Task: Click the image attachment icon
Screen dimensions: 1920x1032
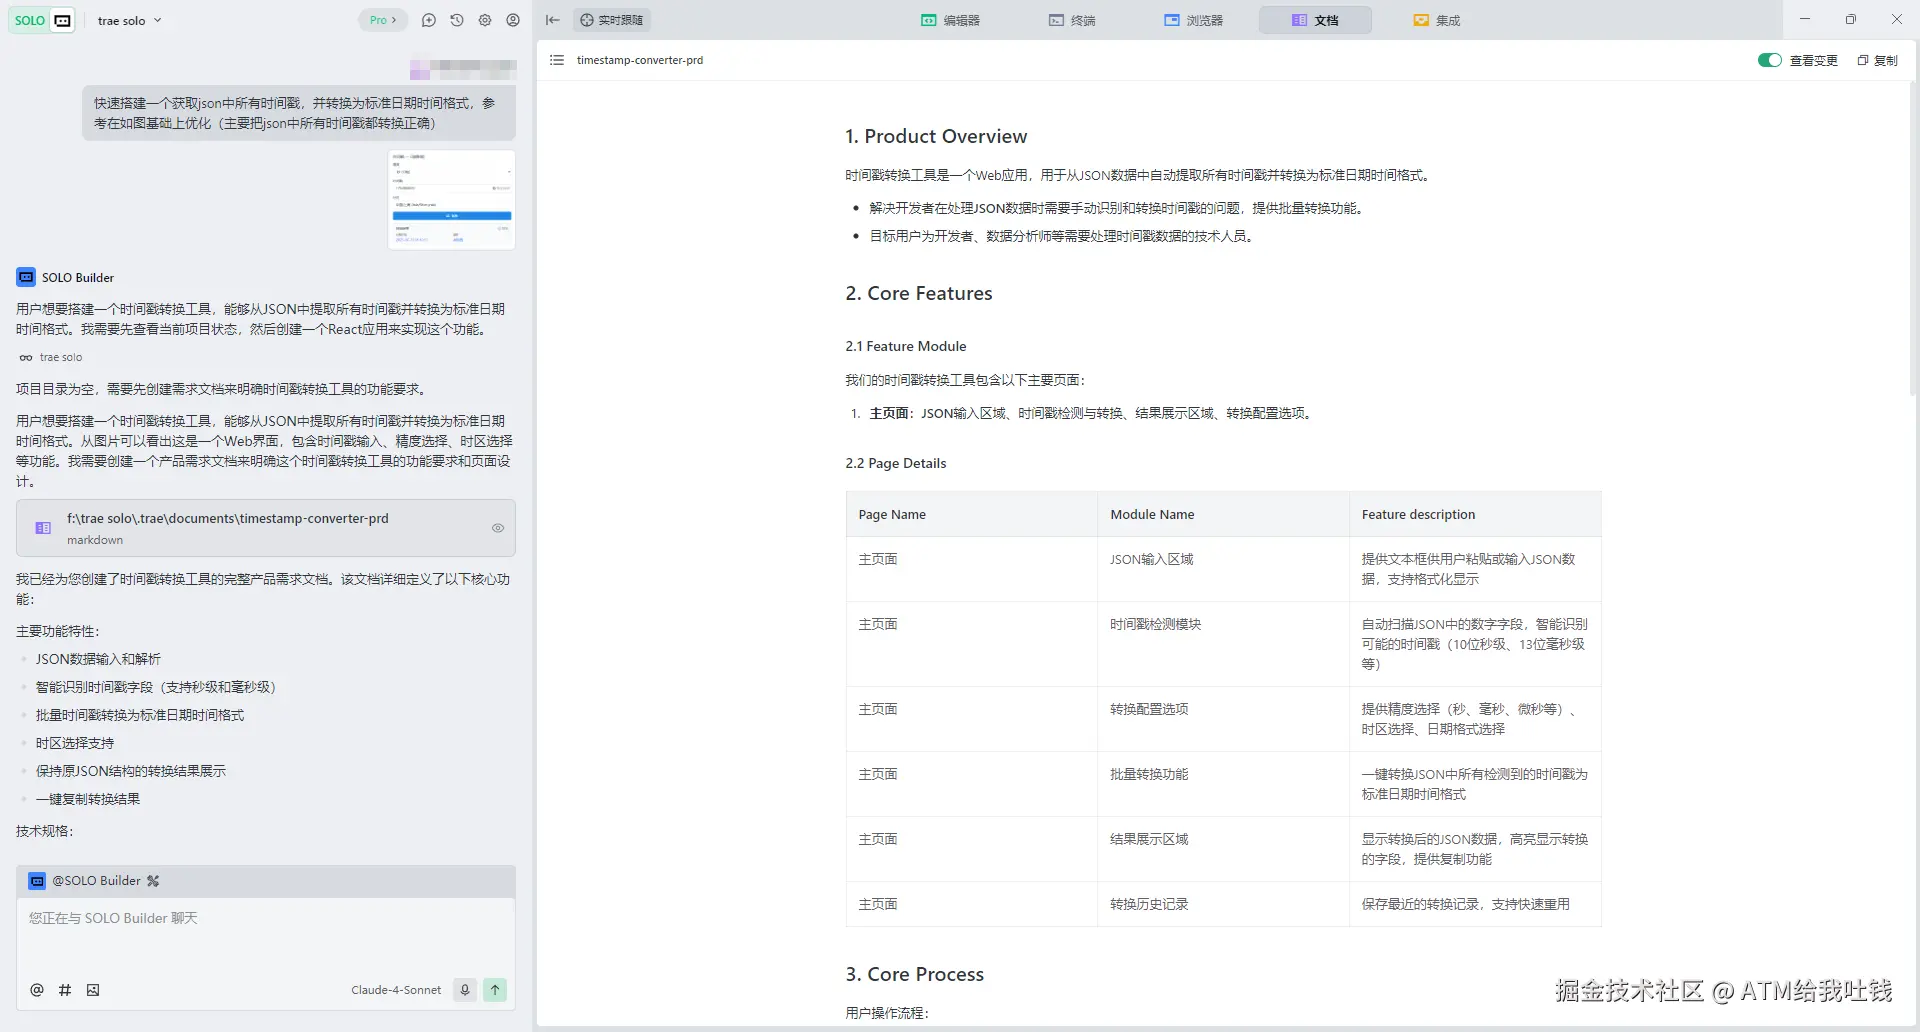Action: 93,990
